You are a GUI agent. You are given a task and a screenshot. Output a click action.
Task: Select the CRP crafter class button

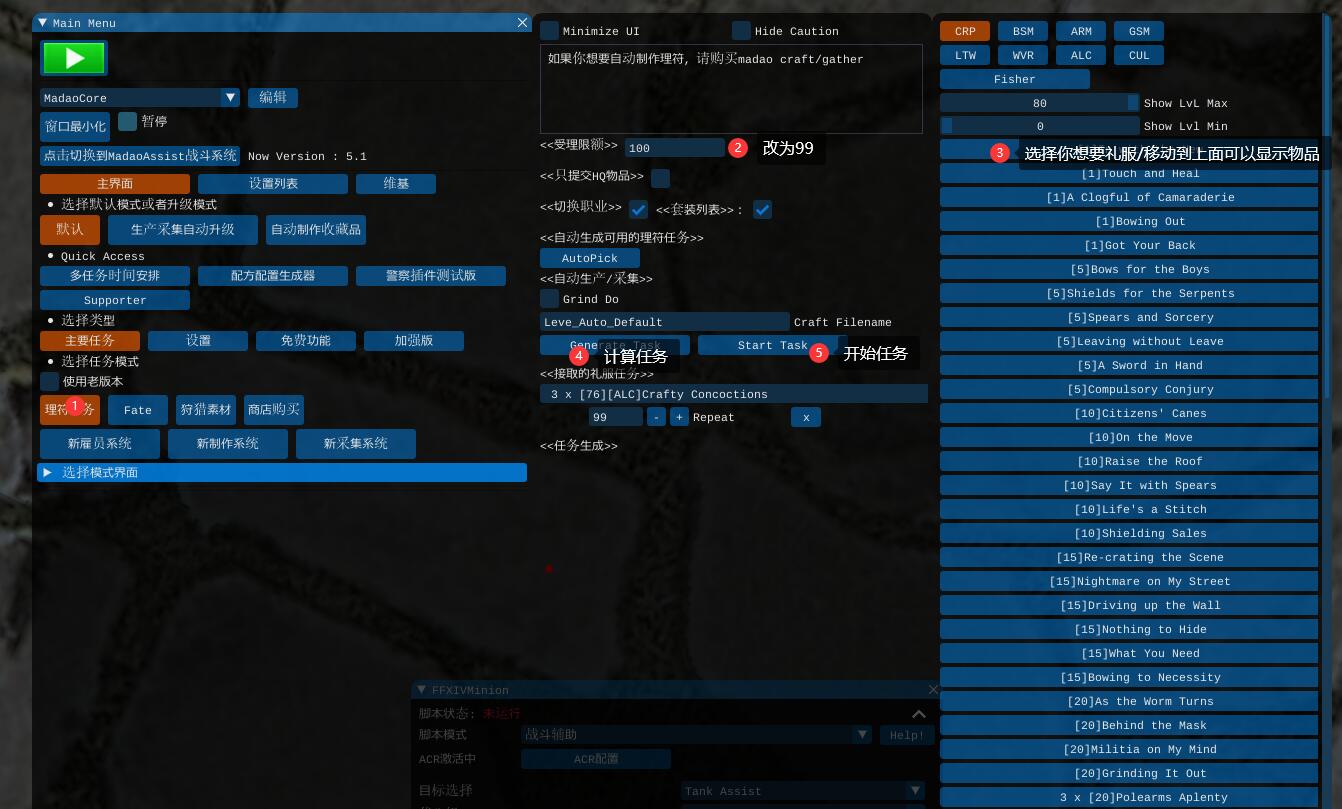click(964, 31)
